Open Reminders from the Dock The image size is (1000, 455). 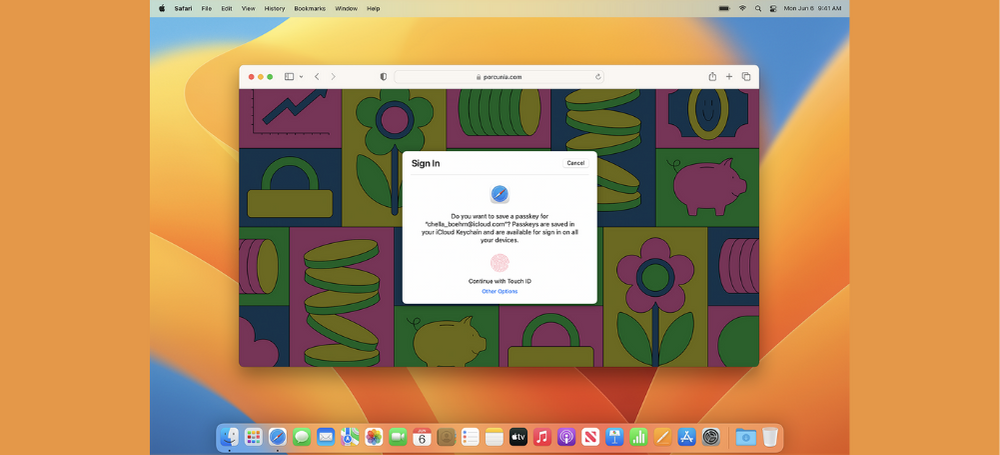pyautogui.click(x=470, y=436)
